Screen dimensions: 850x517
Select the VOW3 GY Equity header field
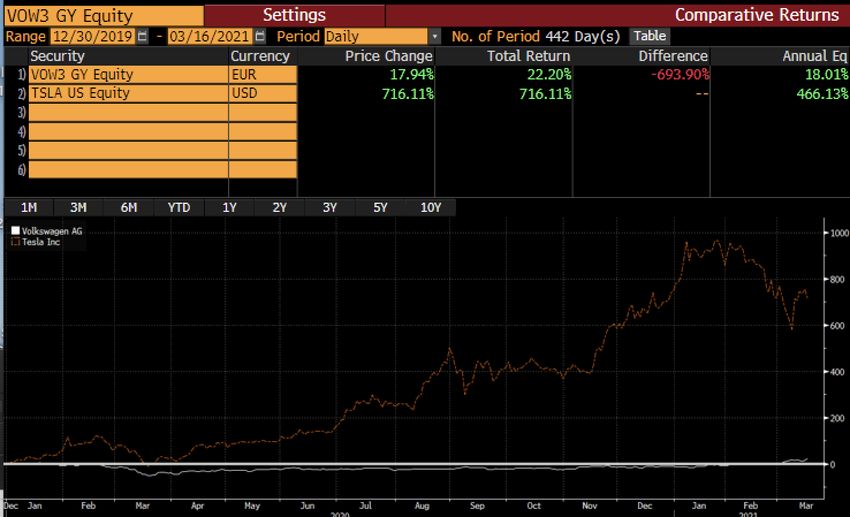click(x=104, y=16)
